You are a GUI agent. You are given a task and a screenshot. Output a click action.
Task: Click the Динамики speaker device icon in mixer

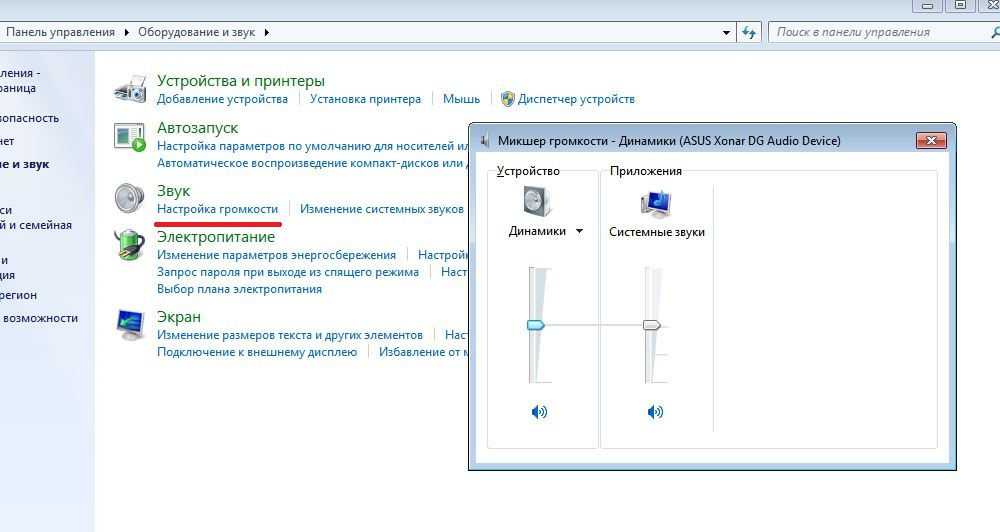click(x=538, y=201)
